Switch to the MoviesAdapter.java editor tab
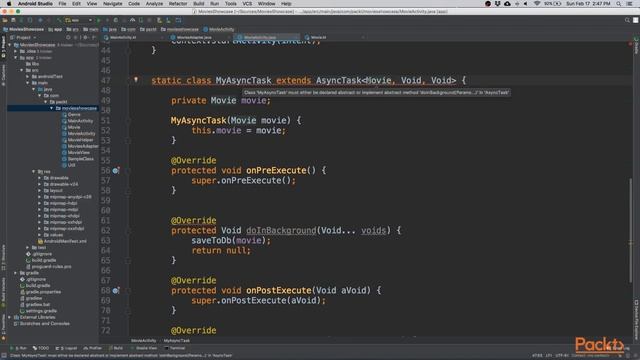640x360 pixels. click(194, 37)
